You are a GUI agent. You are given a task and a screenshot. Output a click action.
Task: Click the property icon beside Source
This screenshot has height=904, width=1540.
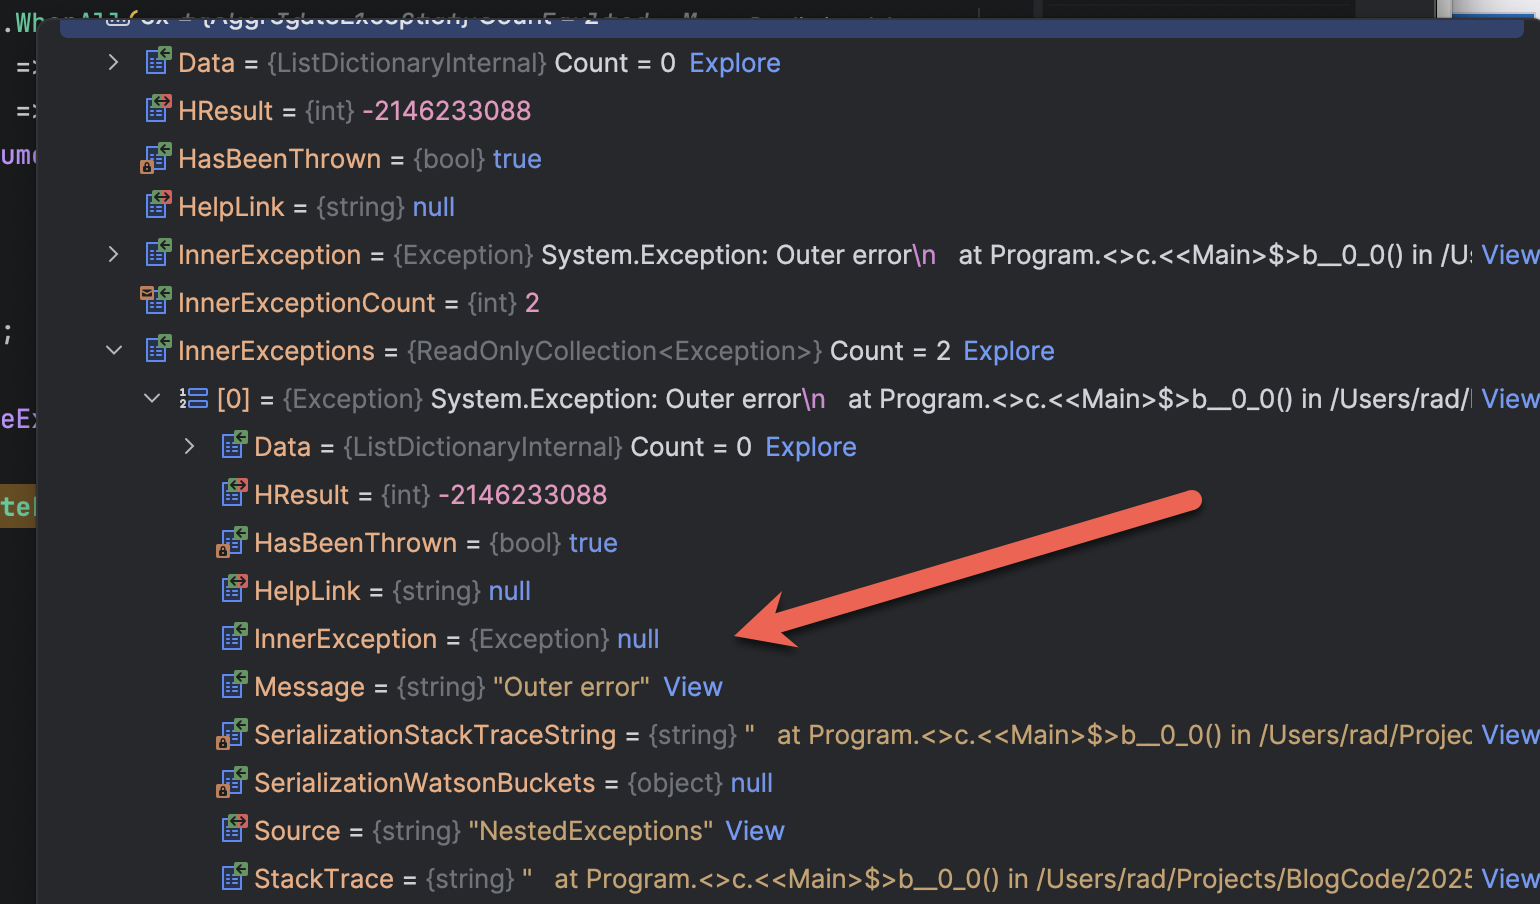[x=233, y=829]
